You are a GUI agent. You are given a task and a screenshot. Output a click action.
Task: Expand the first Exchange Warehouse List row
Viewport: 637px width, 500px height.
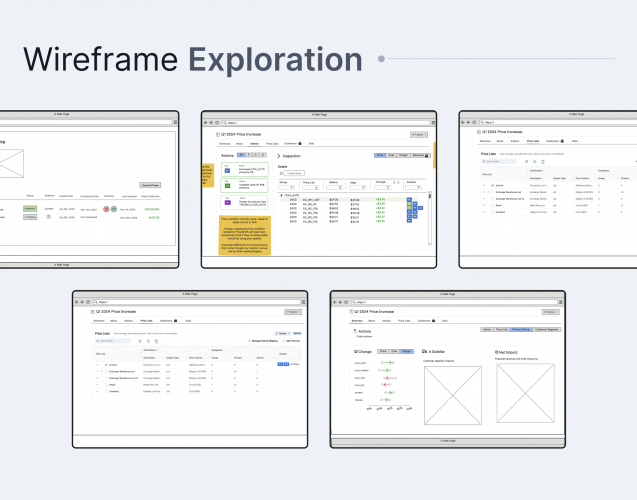tap(102, 371)
